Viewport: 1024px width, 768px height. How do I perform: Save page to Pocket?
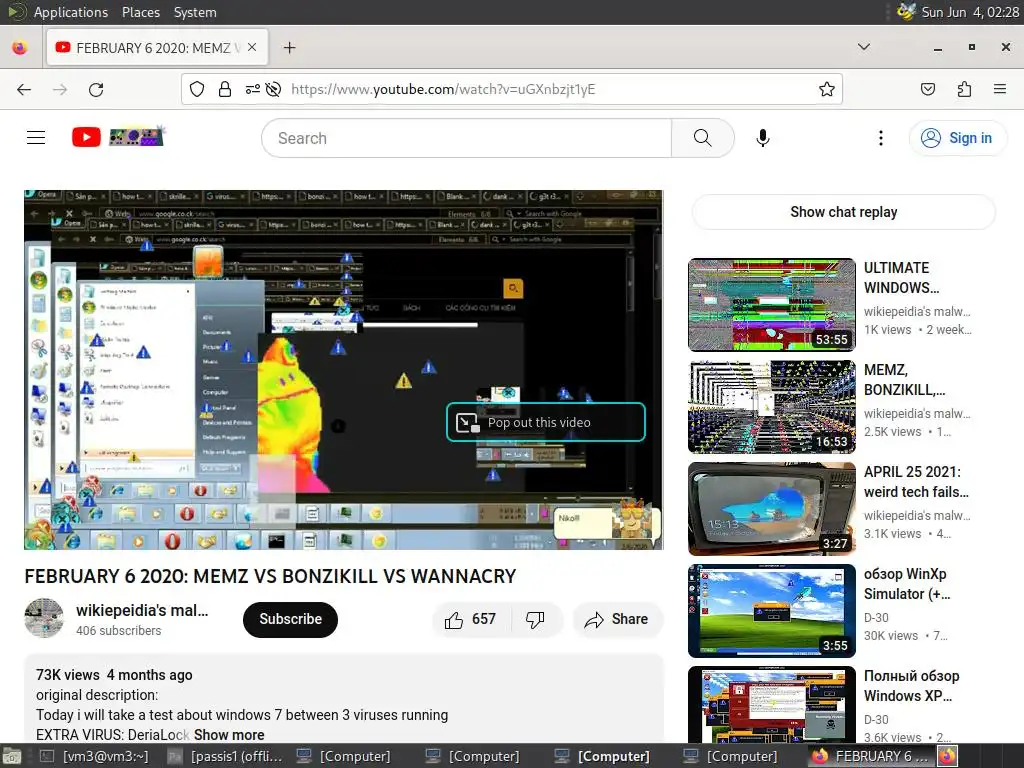coord(928,89)
